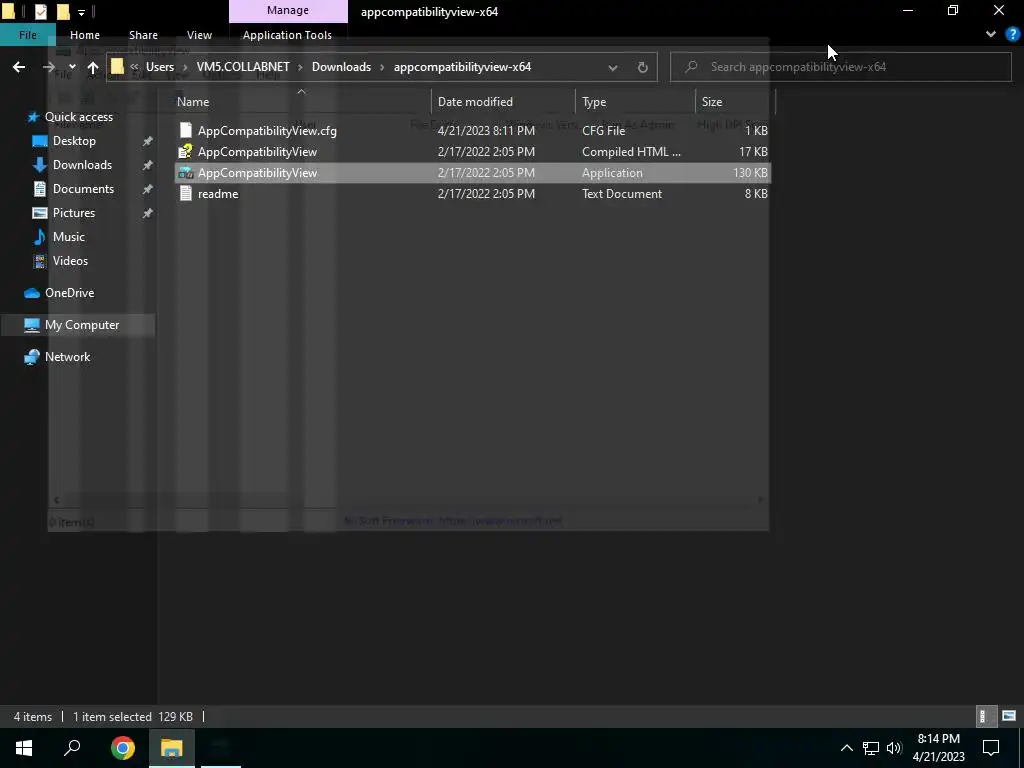1024x768 pixels.
Task: Open Network in the navigation pane
Action: [67, 357]
